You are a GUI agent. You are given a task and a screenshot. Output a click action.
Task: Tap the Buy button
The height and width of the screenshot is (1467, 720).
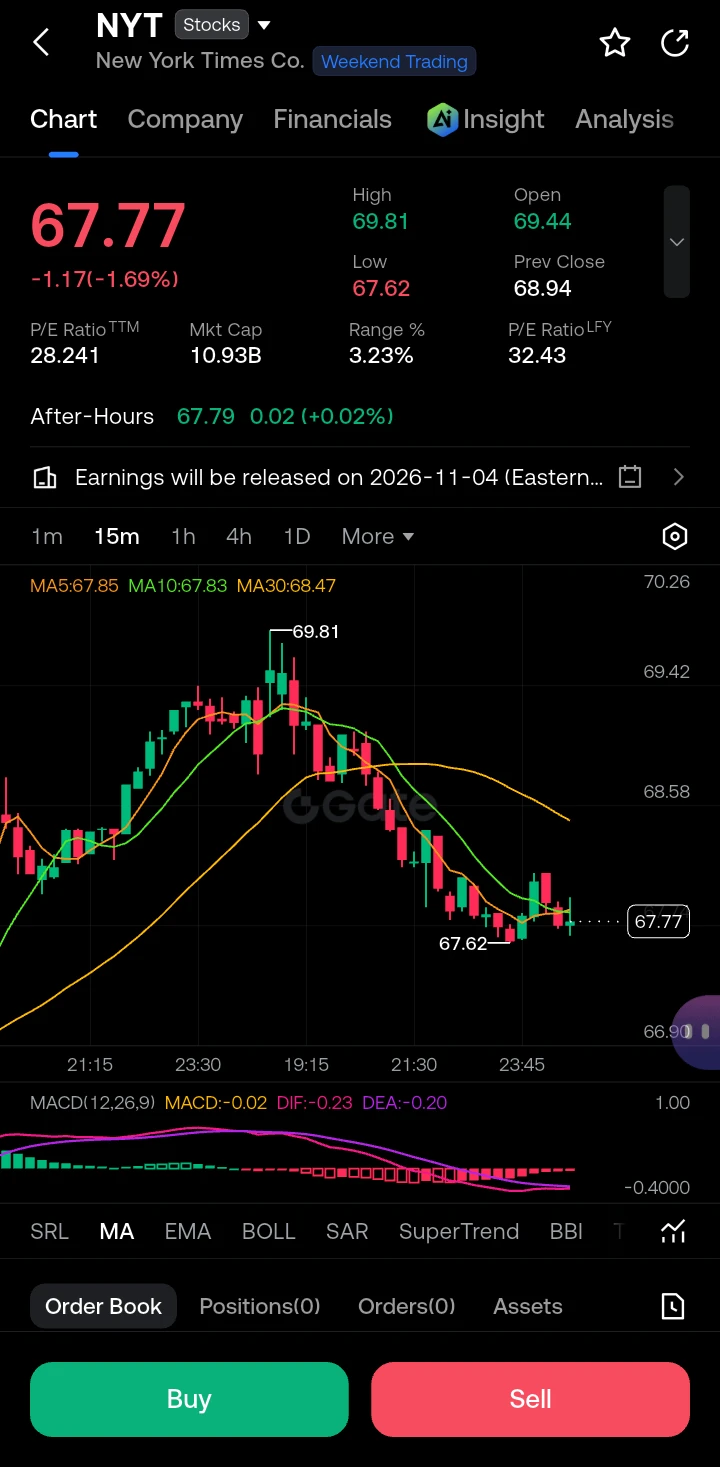pyautogui.click(x=189, y=1399)
